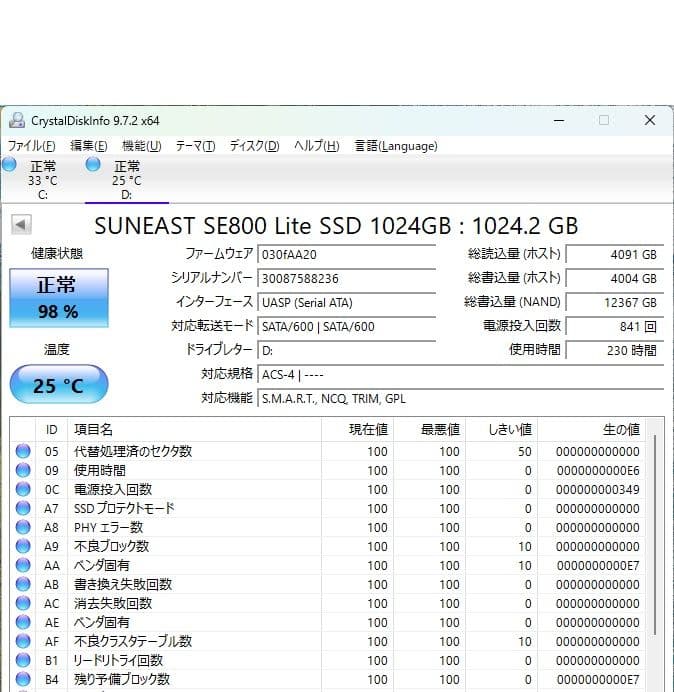Select the C: drive 33 °C tab
Image resolution: width=674 pixels, height=692 pixels.
43,180
